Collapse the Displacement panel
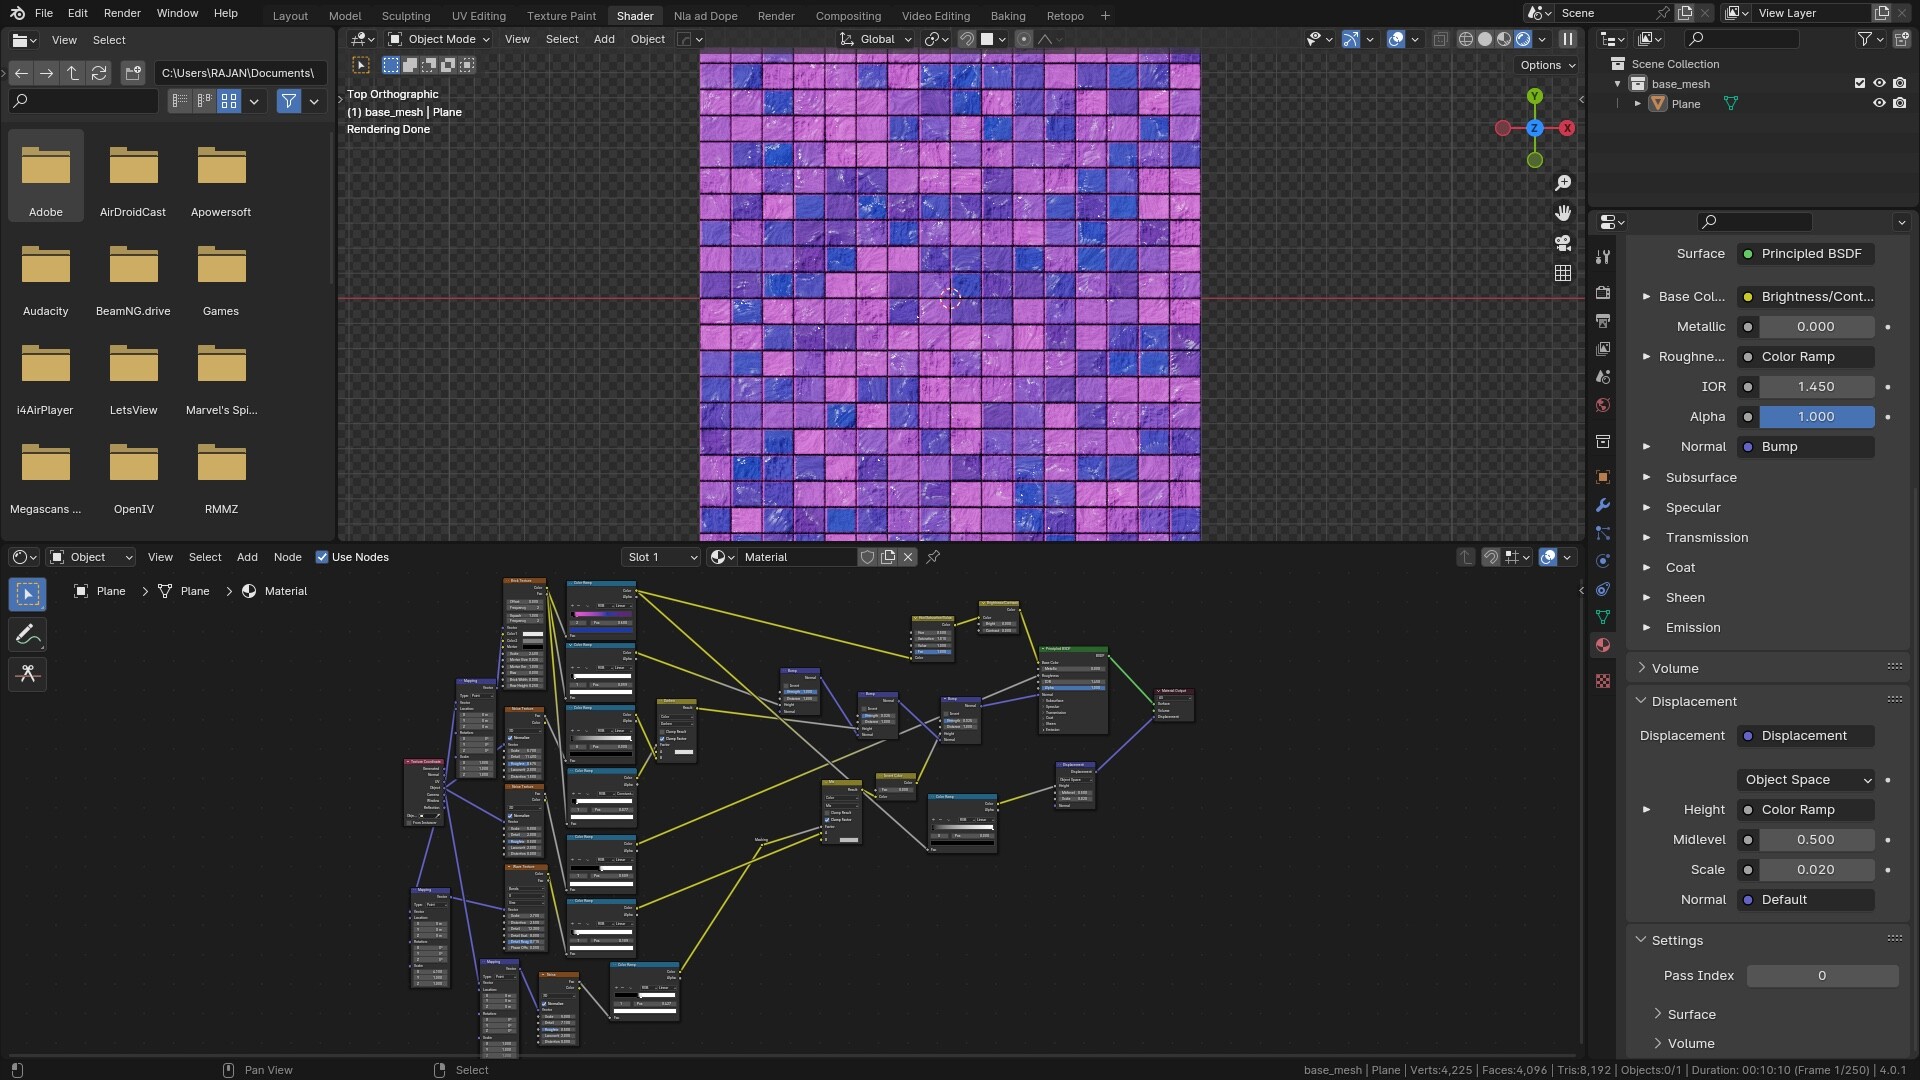 click(x=1641, y=701)
